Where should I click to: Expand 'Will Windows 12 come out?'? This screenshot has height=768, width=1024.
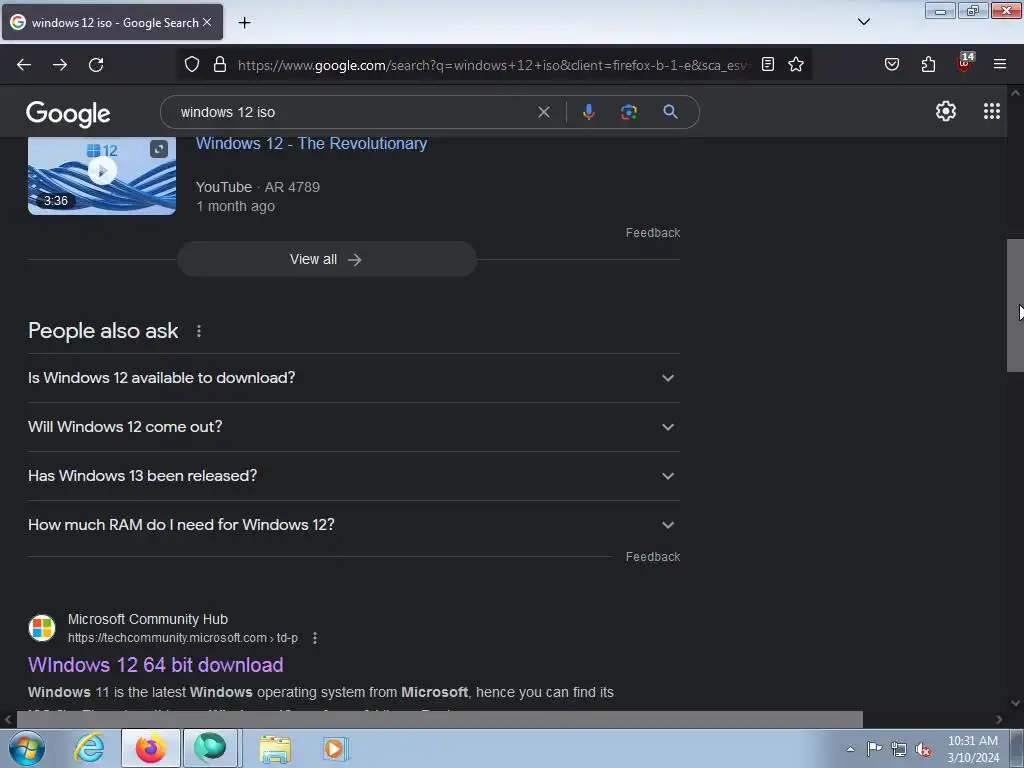[x=354, y=427]
